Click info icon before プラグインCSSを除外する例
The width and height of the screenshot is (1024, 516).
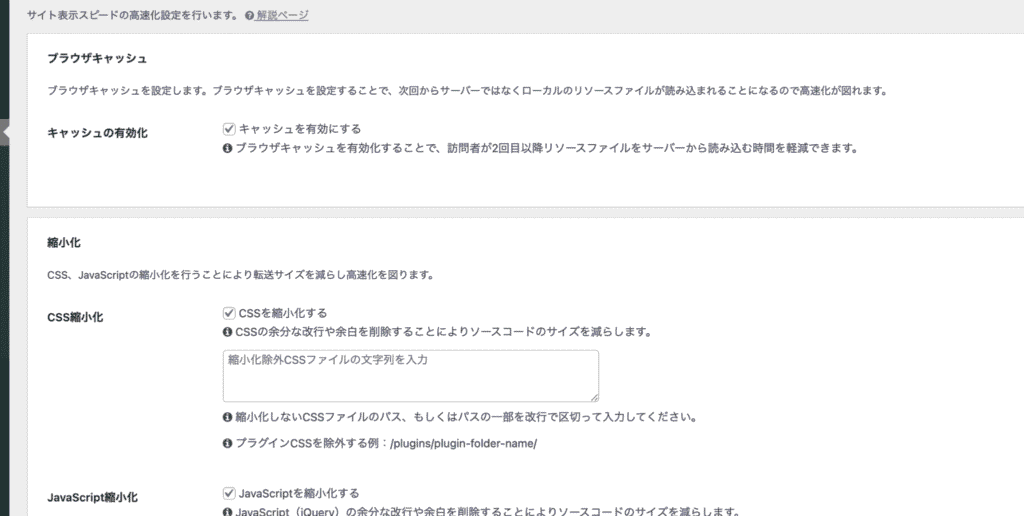pyautogui.click(x=227, y=444)
